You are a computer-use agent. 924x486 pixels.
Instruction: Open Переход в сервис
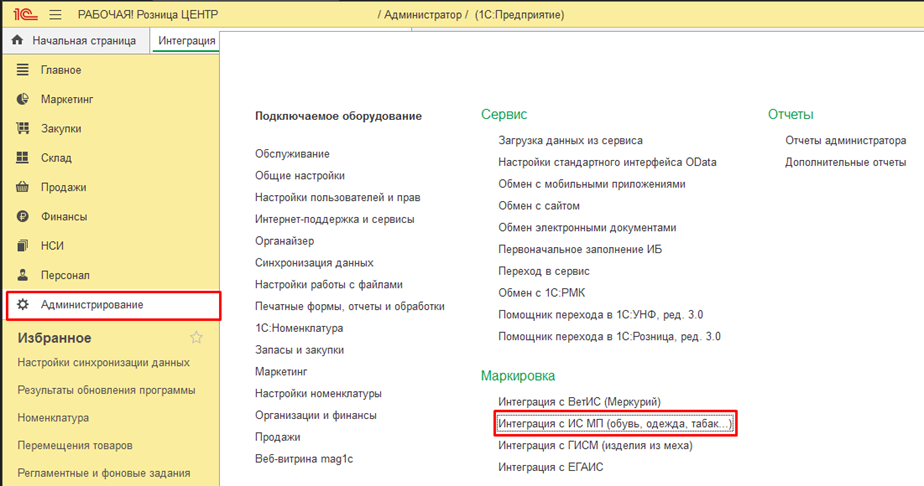tap(544, 272)
